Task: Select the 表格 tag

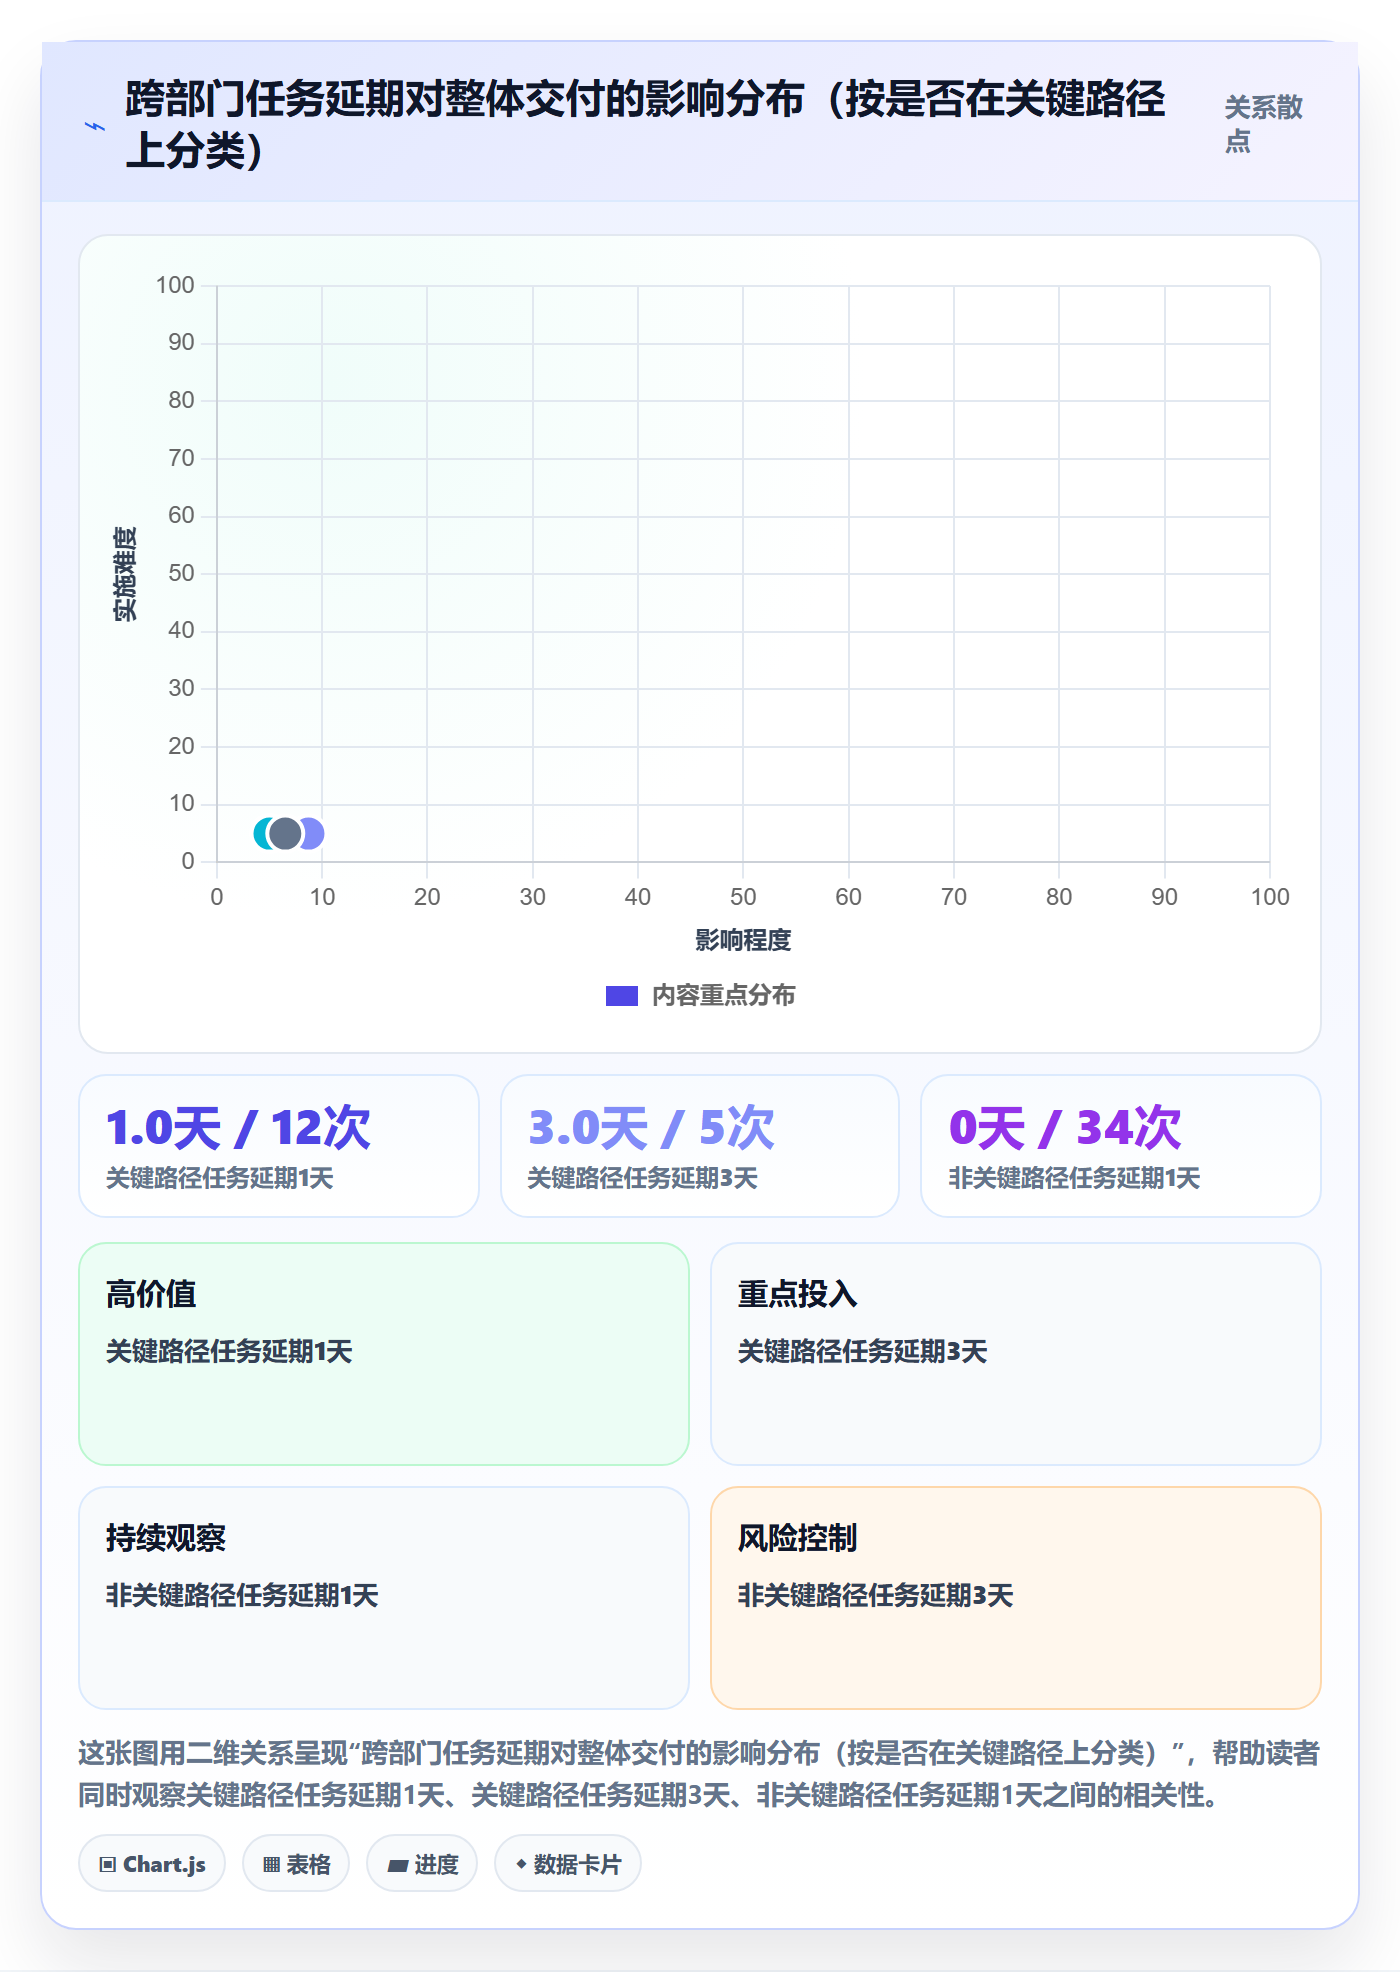Action: pos(296,1863)
